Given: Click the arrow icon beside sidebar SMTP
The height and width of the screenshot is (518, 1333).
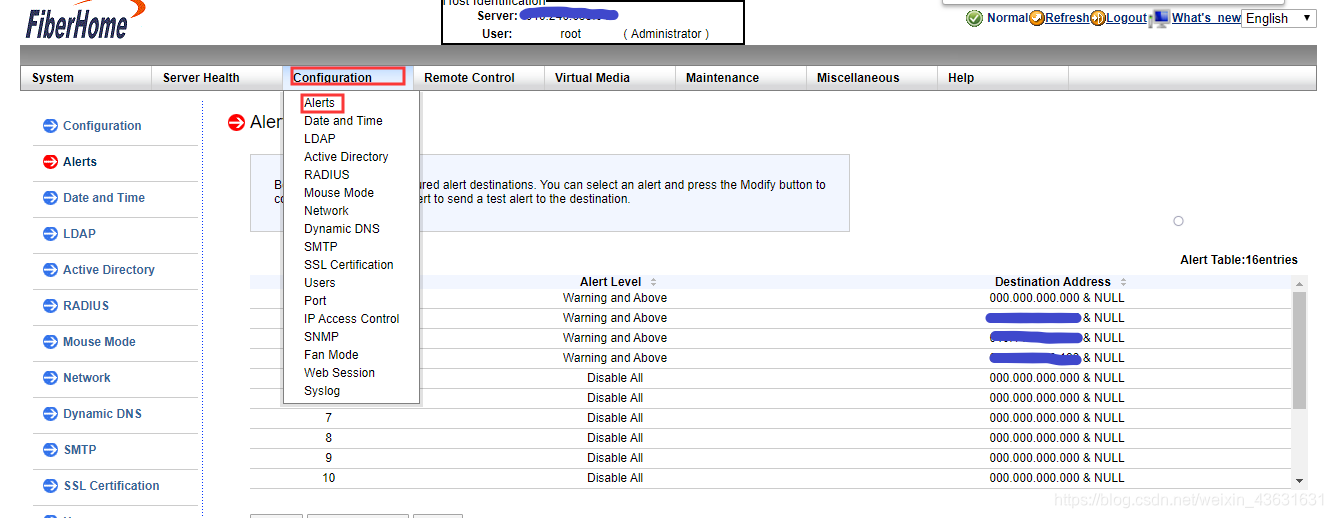Looking at the screenshot, I should 50,450.
